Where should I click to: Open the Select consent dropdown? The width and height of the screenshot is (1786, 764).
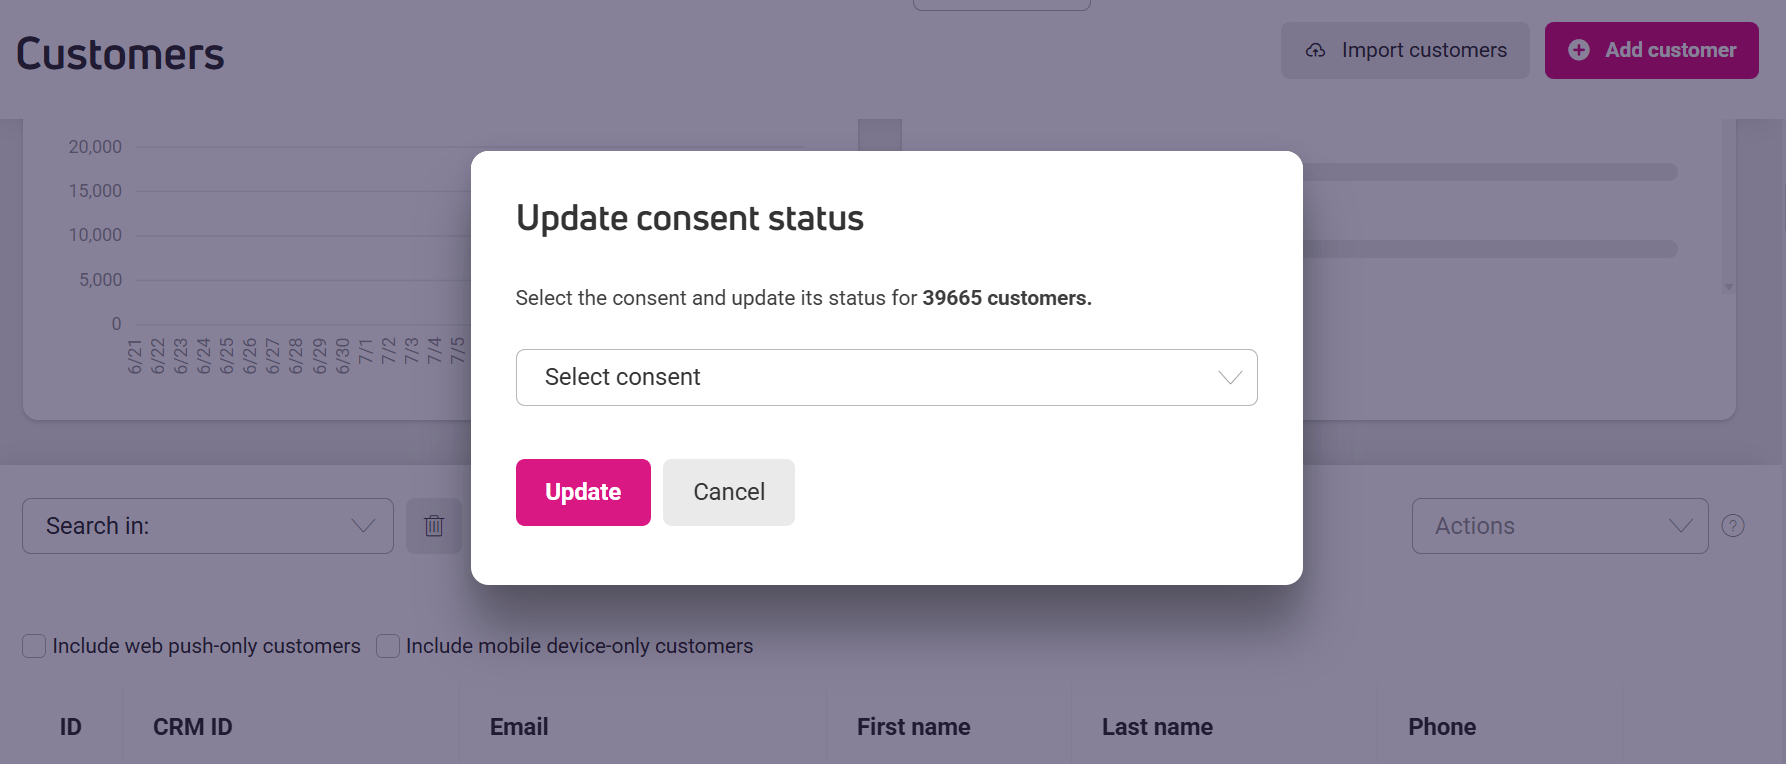[886, 377]
